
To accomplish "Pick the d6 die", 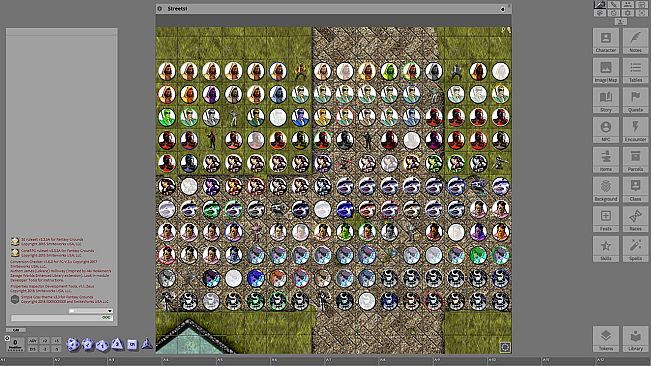I will tap(132, 344).
